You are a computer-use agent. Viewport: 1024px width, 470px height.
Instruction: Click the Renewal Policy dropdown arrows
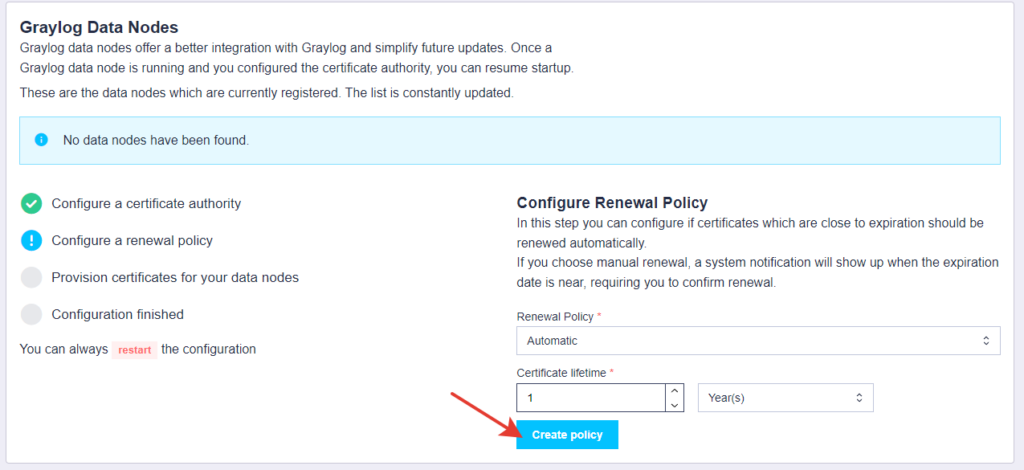(986, 341)
